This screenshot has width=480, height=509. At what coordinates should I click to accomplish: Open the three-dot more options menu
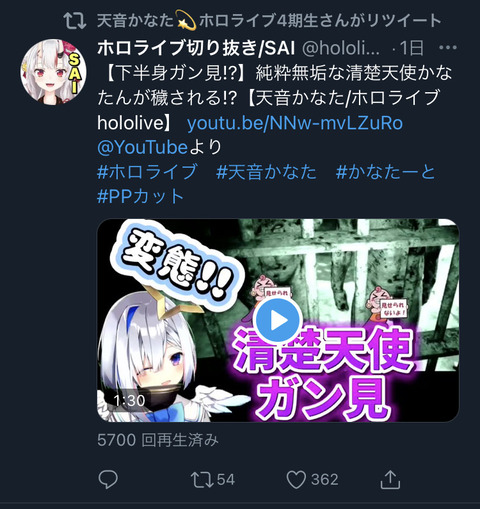[x=448, y=48]
